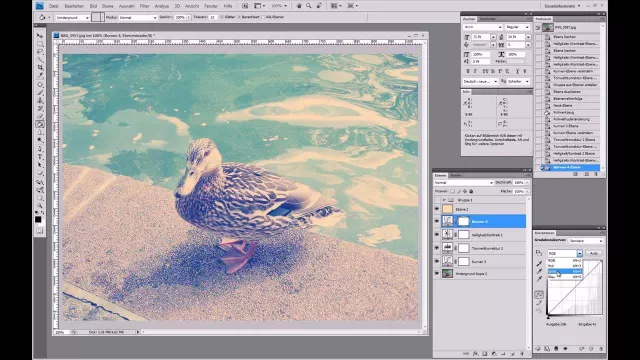Click the Farbe text color swatch in Zeichen panel
The height and width of the screenshot is (360, 640).
point(516,61)
